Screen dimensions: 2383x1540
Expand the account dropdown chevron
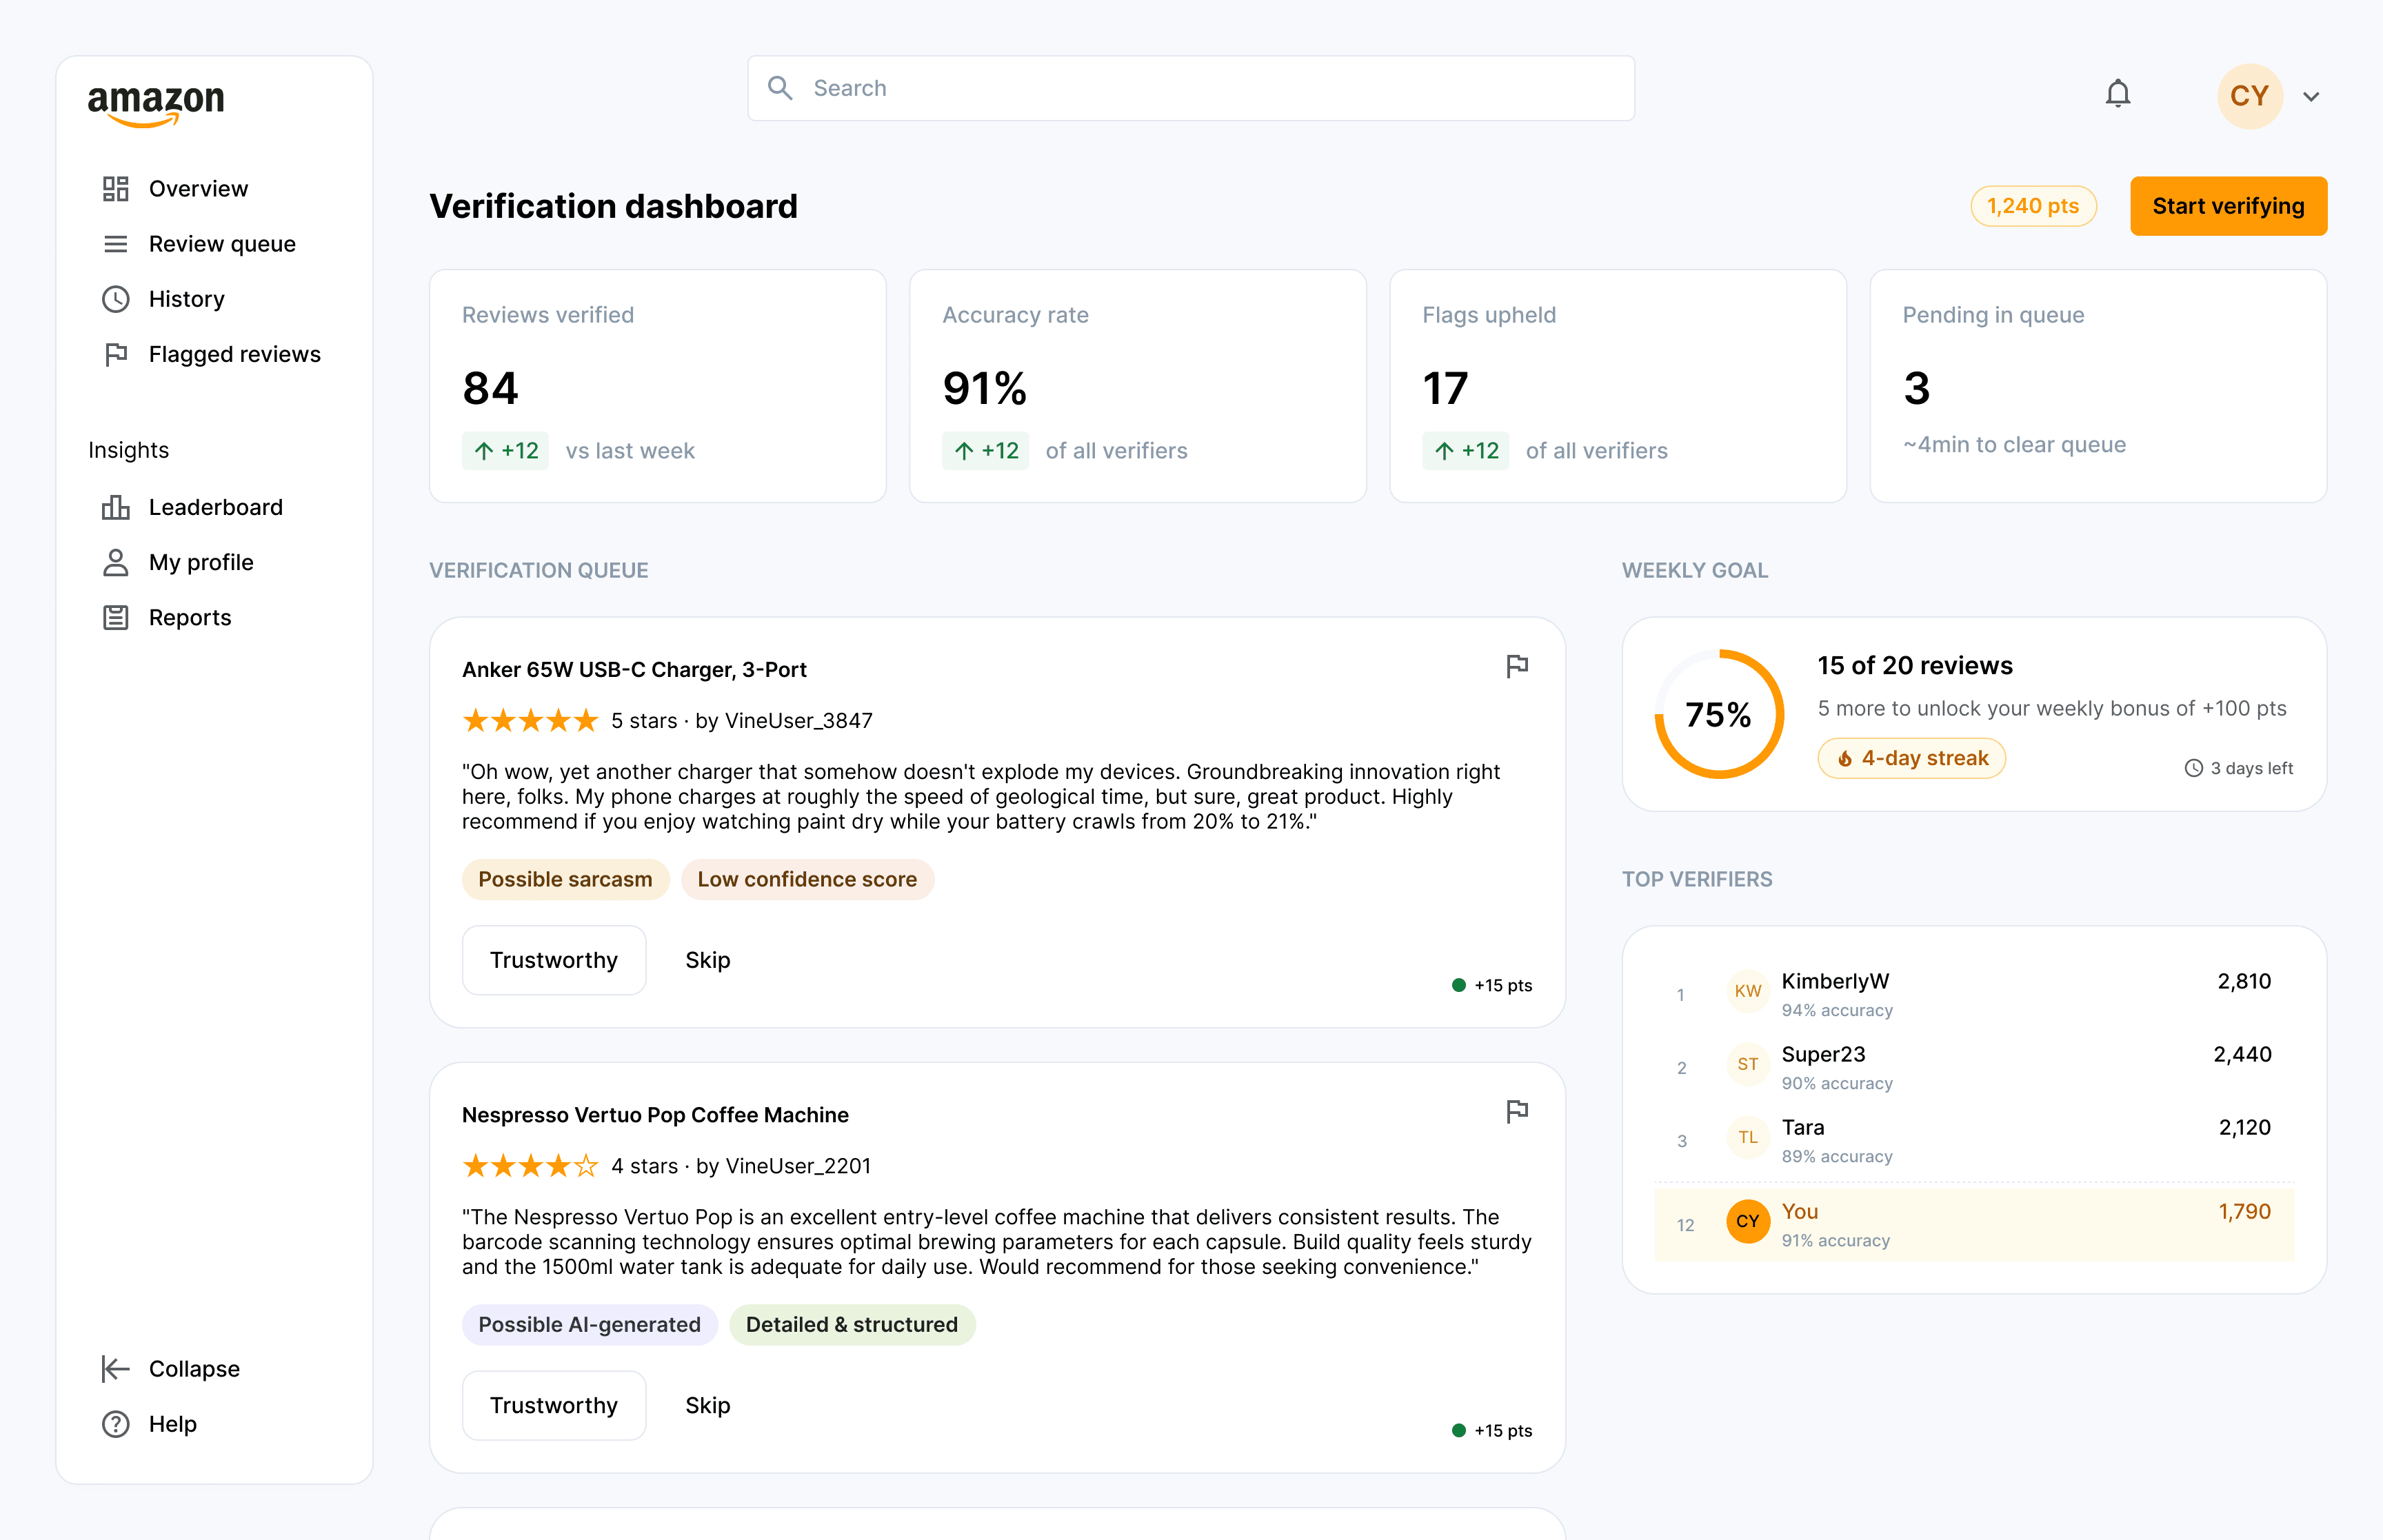click(2311, 97)
